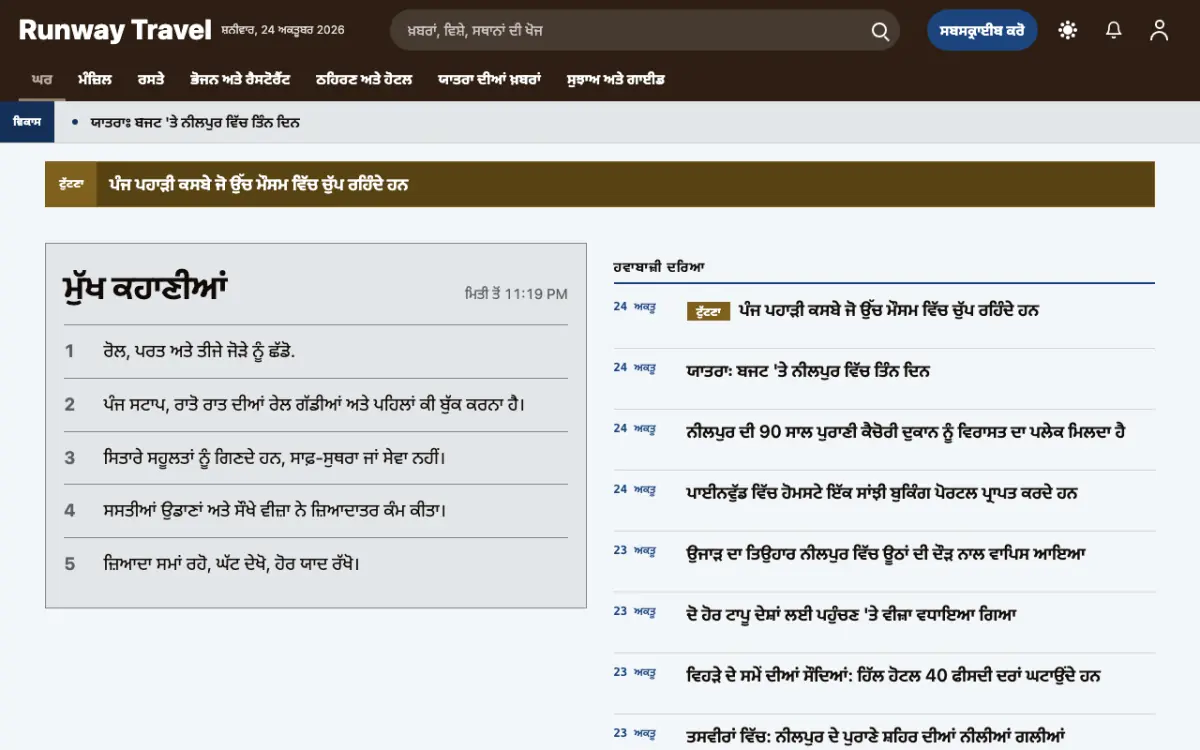Image resolution: width=1200 pixels, height=750 pixels.
Task: Click the ਹਵਾਬਾਜ਼ੀ ਦਰਿਆ feed heading
Action: point(660,267)
